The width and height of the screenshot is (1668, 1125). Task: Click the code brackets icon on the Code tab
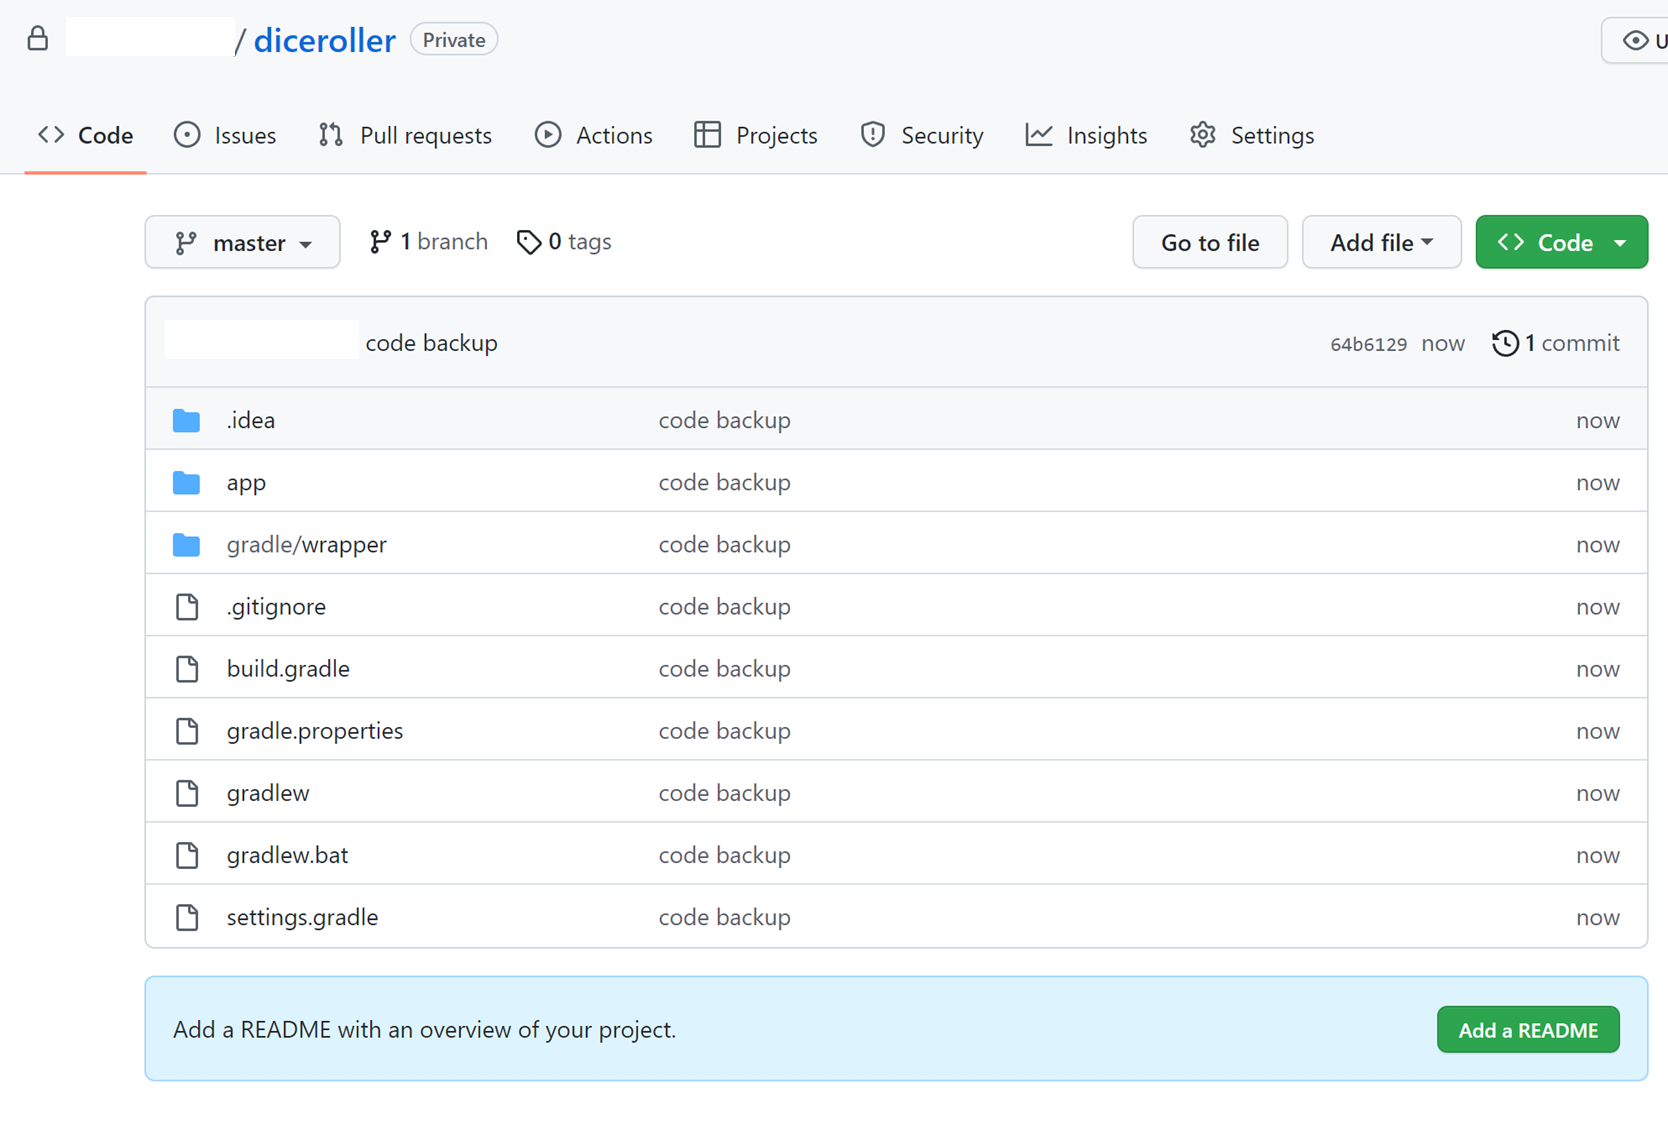pos(51,134)
